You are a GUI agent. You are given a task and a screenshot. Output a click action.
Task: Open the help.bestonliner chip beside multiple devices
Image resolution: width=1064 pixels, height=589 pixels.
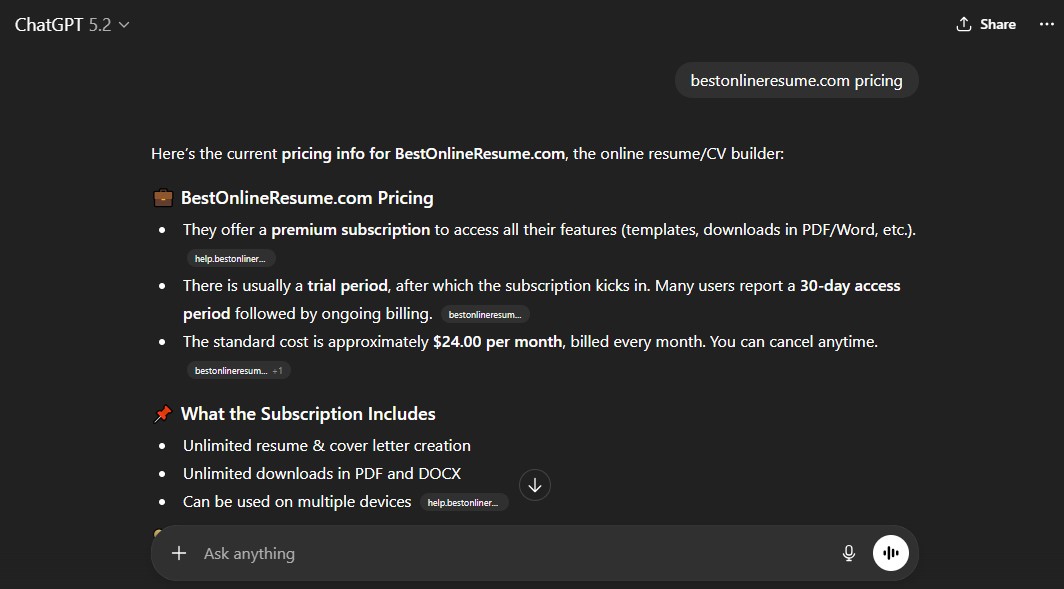[464, 502]
